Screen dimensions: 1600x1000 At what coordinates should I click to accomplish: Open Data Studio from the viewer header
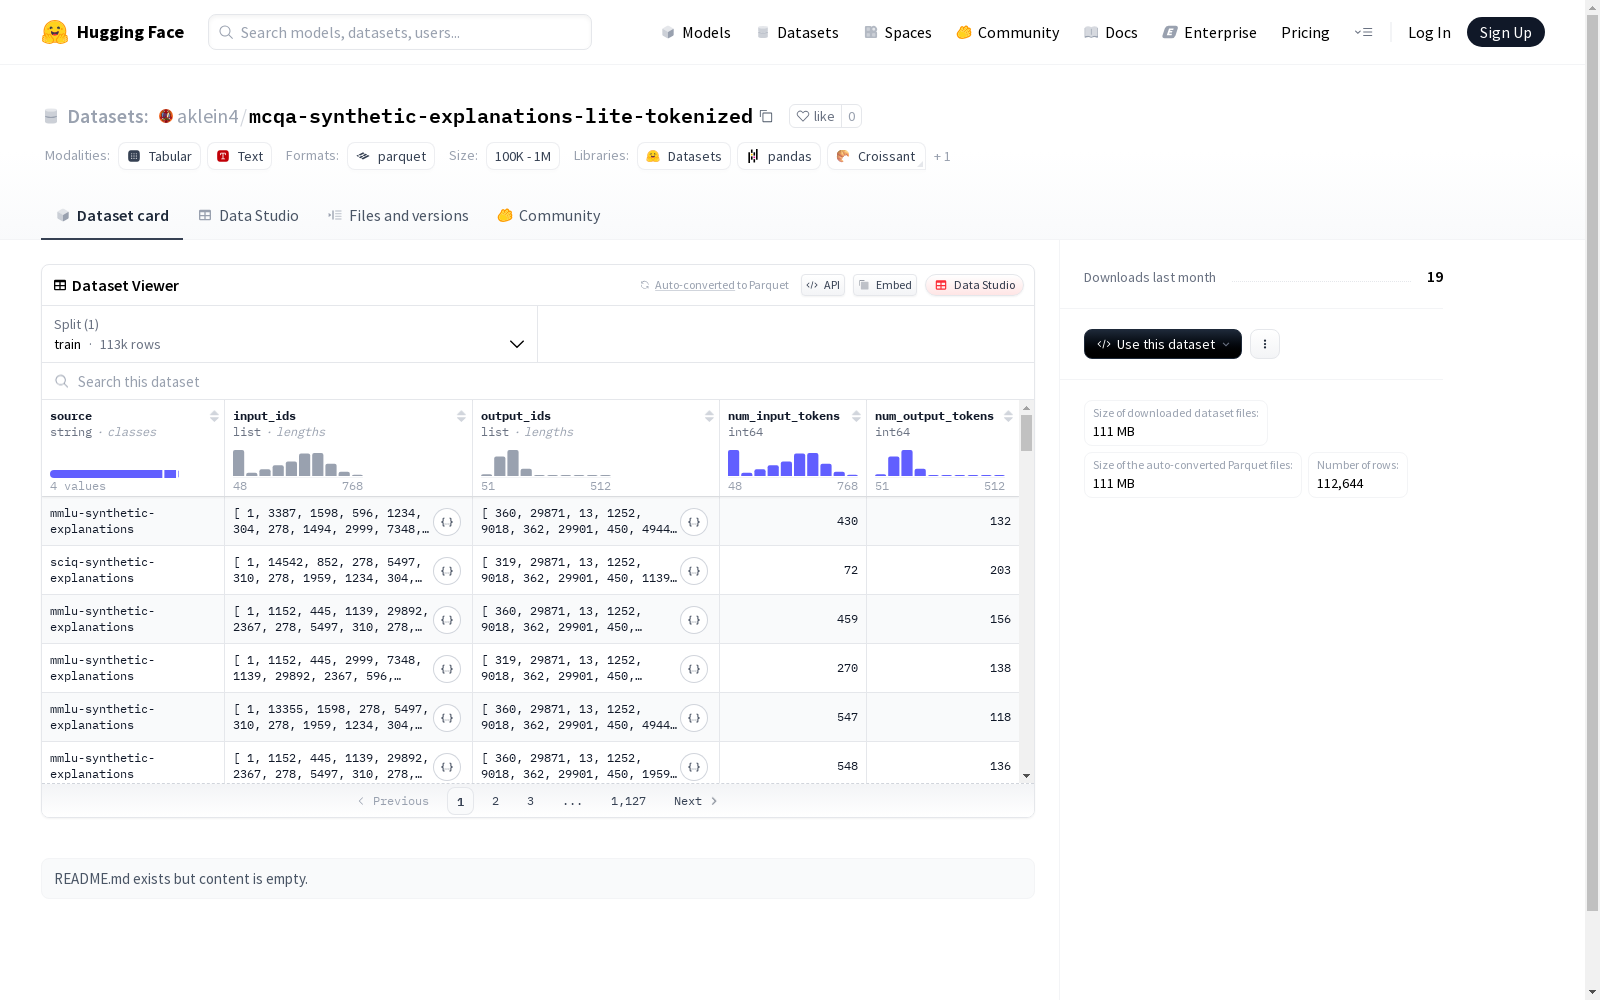tap(975, 285)
